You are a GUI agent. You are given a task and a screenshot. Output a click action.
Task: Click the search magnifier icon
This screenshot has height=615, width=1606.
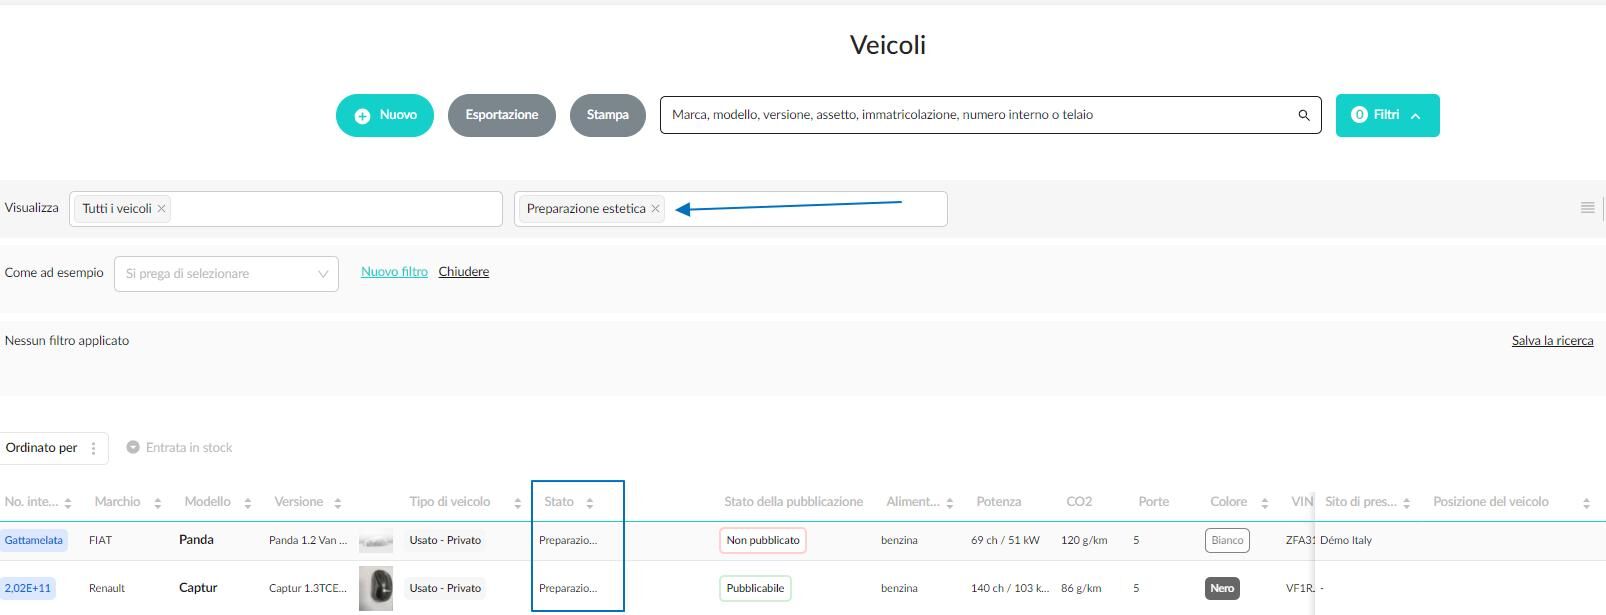[1303, 115]
